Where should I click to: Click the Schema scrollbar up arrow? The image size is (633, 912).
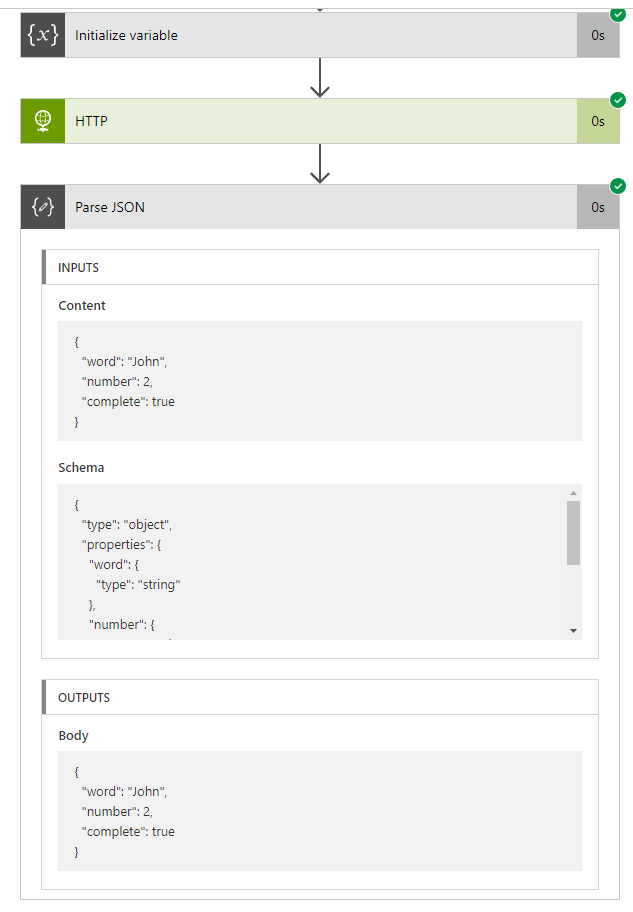pos(573,493)
